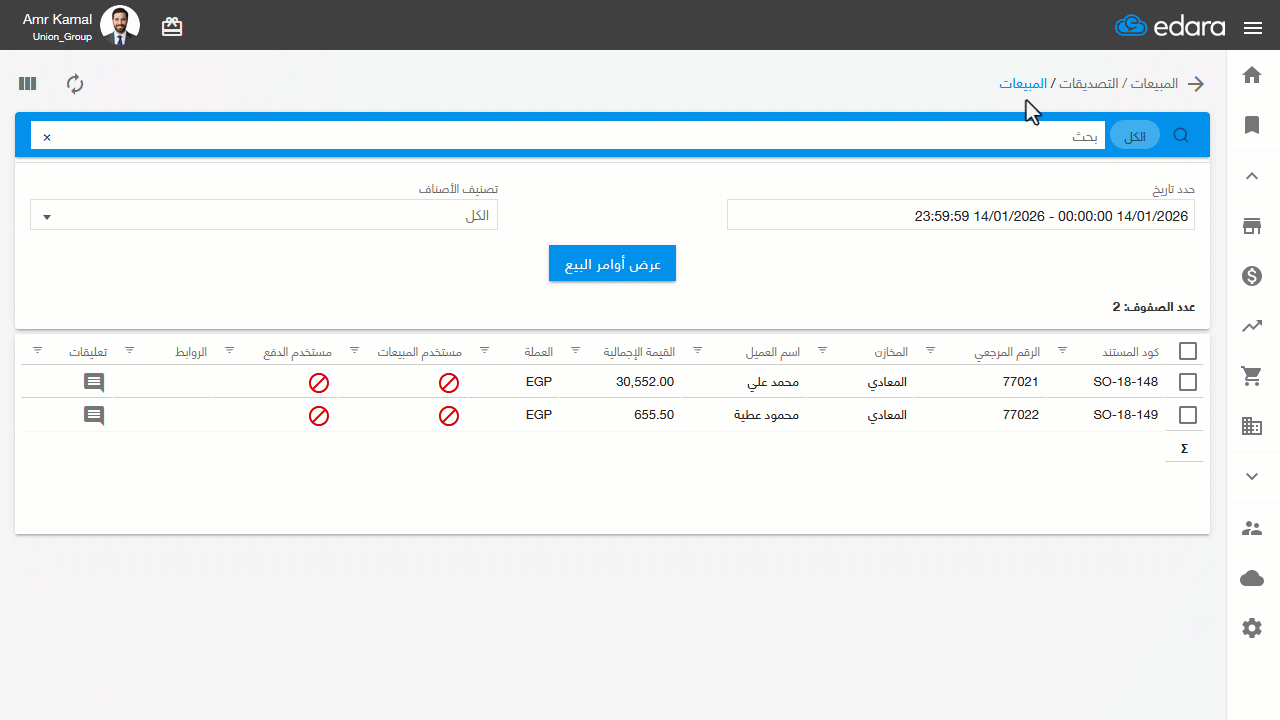Open the trending chart sidebar icon
Viewport: 1280px width, 720px height.
[1252, 326]
